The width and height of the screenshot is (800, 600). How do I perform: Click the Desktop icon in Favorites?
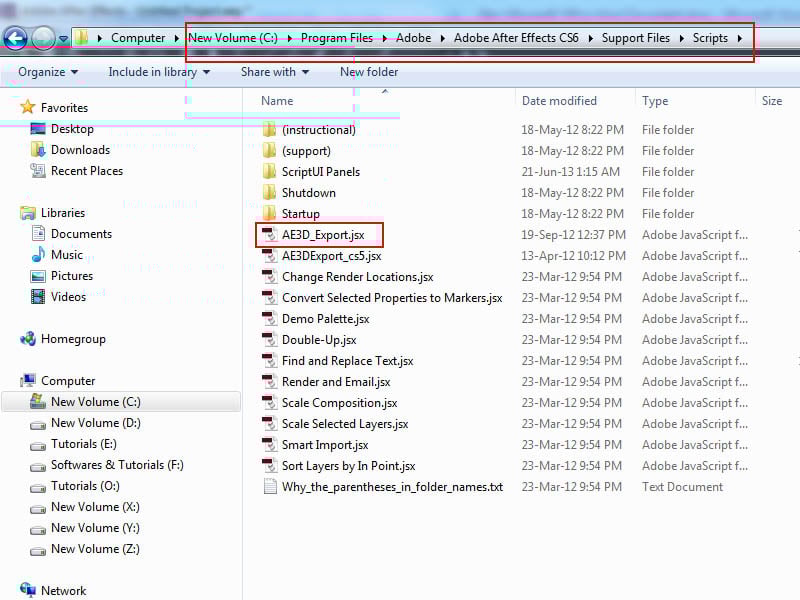pos(38,129)
